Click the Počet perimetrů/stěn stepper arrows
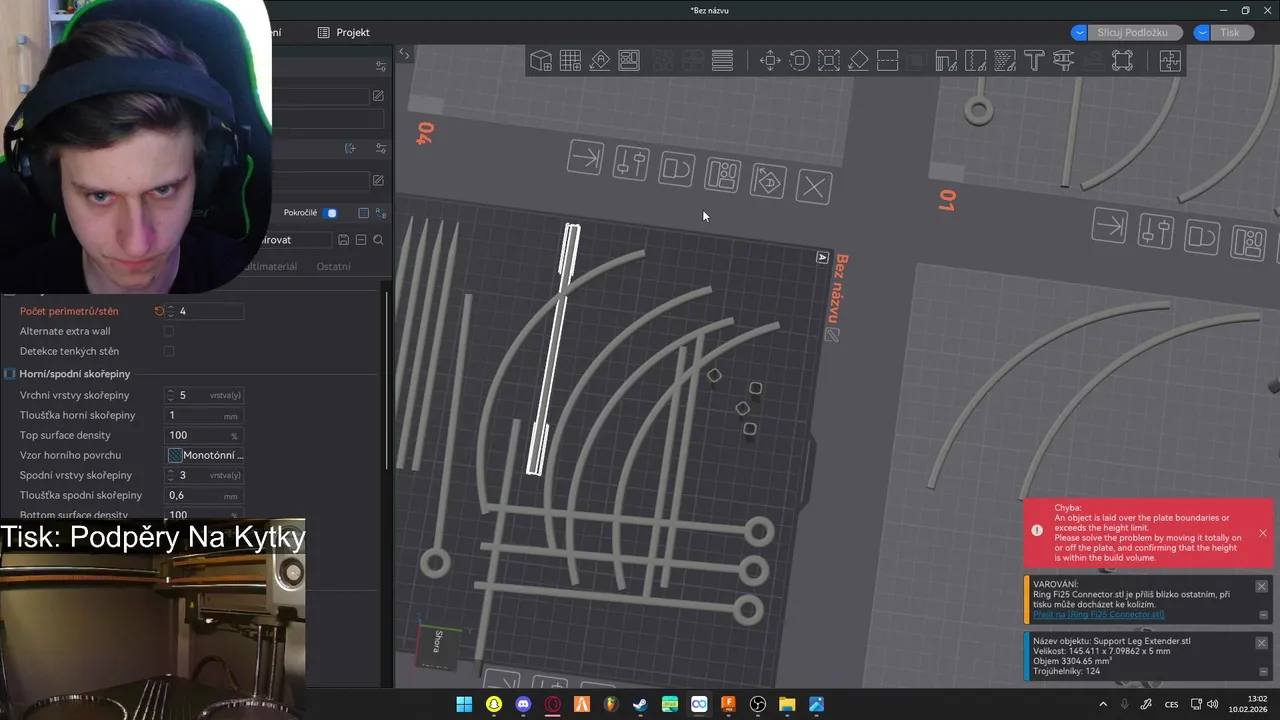The width and height of the screenshot is (1280, 720). 171,311
